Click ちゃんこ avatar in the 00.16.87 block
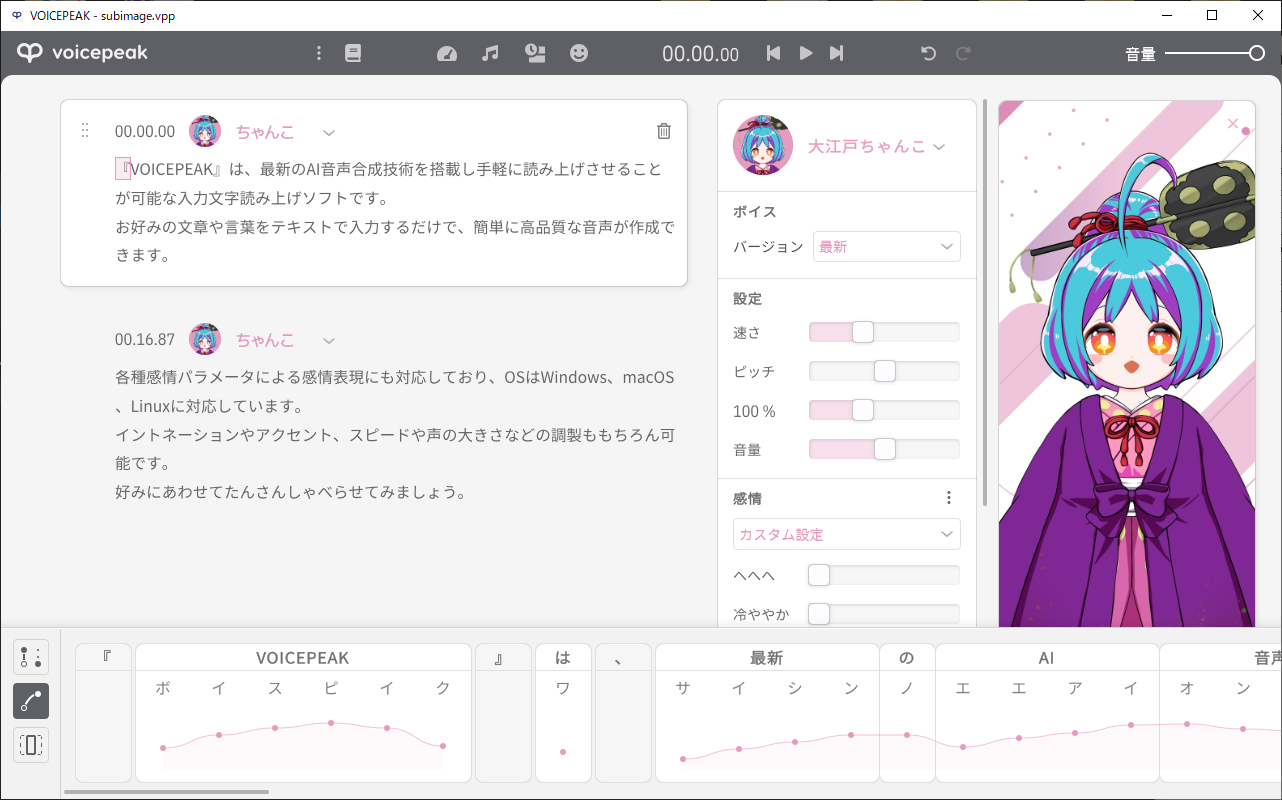This screenshot has height=800, width=1282. [x=205, y=339]
